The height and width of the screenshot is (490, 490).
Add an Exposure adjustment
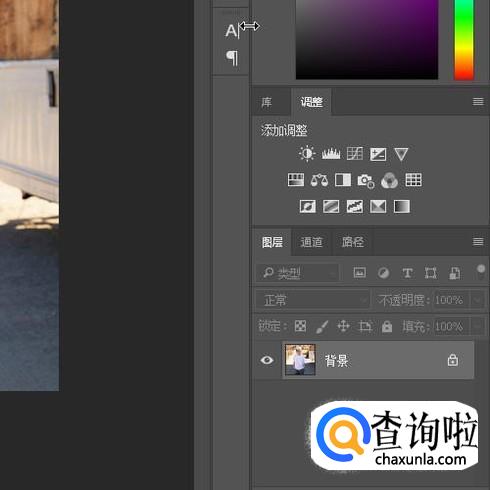click(378, 154)
